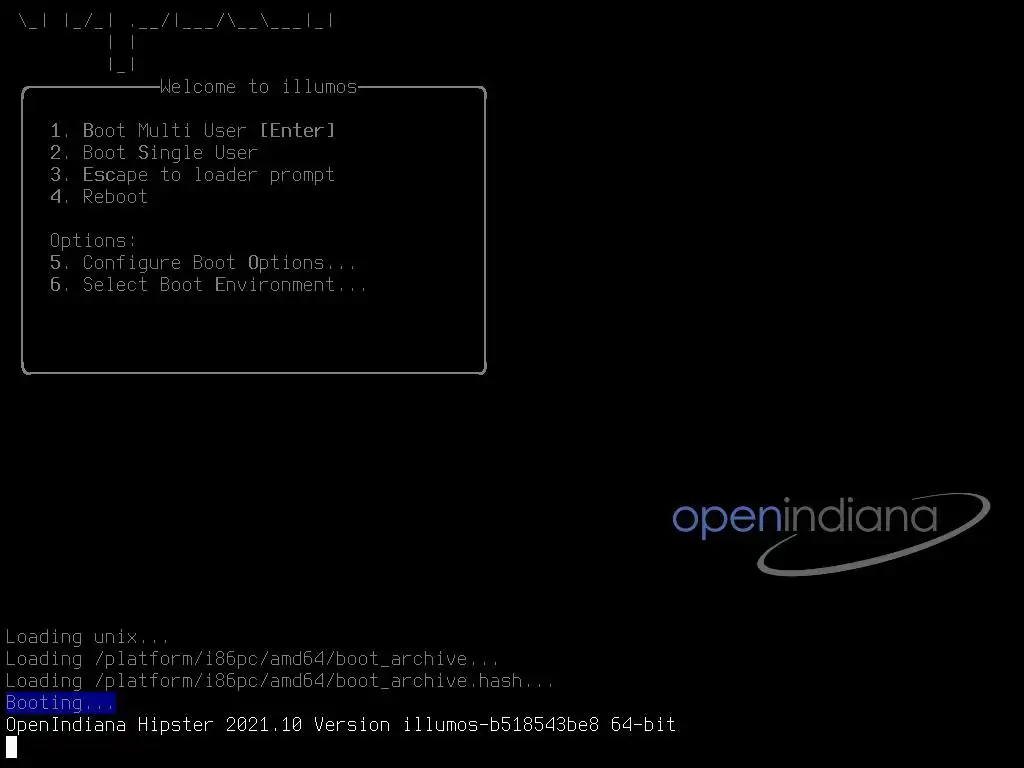Screen dimensions: 1024x768
Task: Select Boot Multi User menu entry
Action: click(x=193, y=131)
